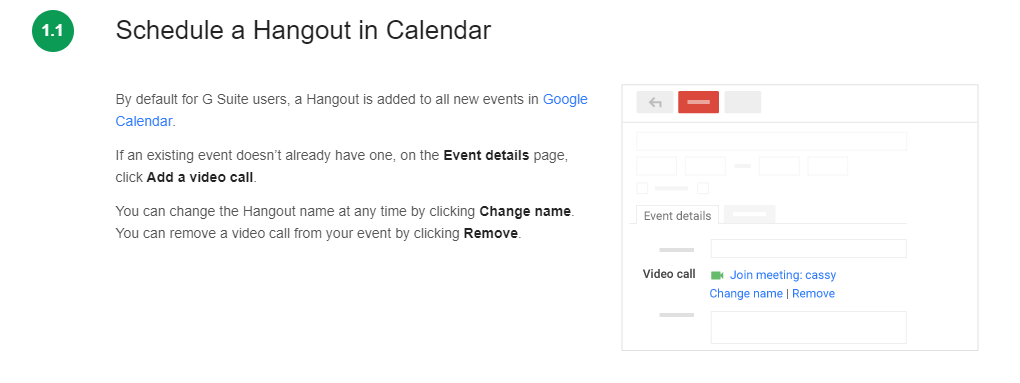This screenshot has height=383, width=1020.
Task: Open the Google Calendar link
Action: [351, 110]
